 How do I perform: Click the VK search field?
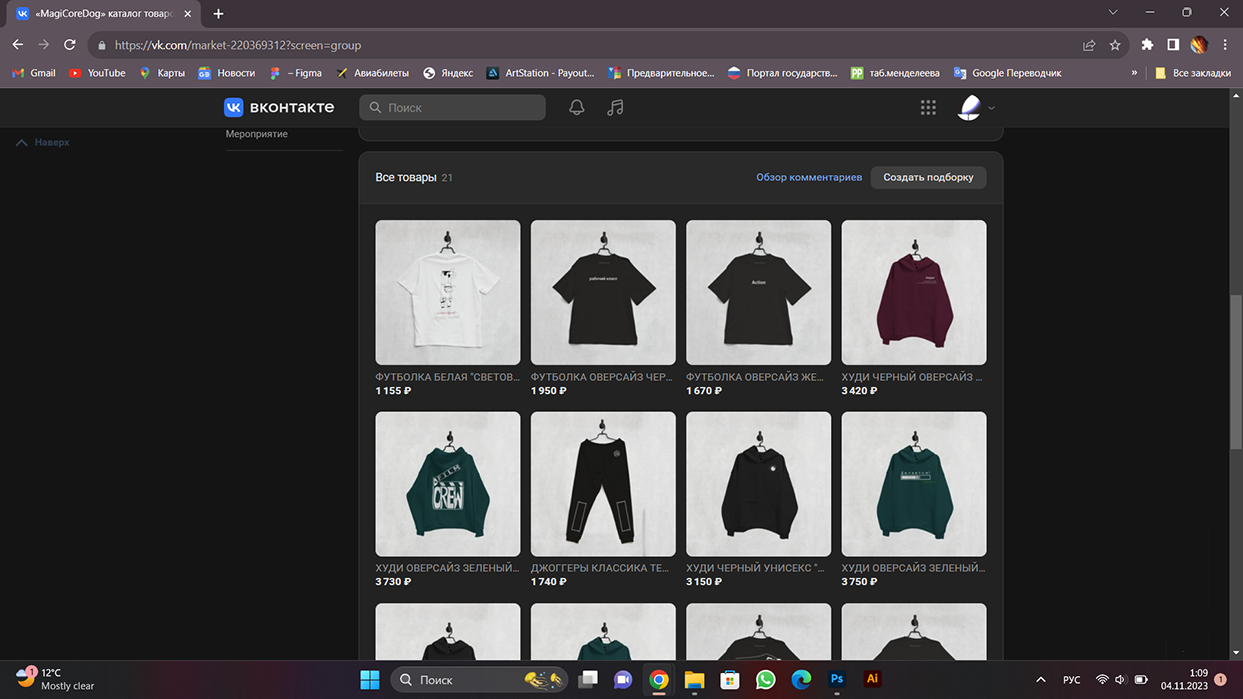click(453, 108)
